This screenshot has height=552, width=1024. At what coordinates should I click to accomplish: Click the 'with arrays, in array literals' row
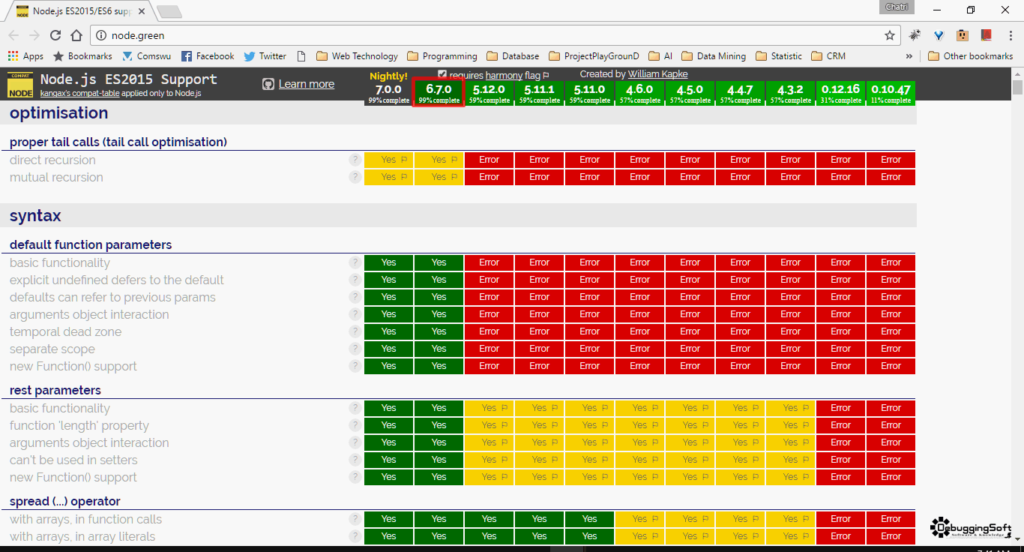point(82,537)
